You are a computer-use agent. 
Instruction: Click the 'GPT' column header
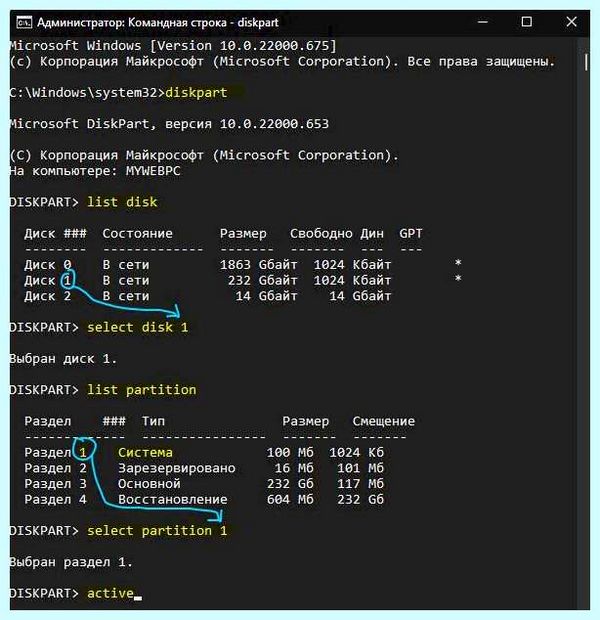tap(411, 233)
